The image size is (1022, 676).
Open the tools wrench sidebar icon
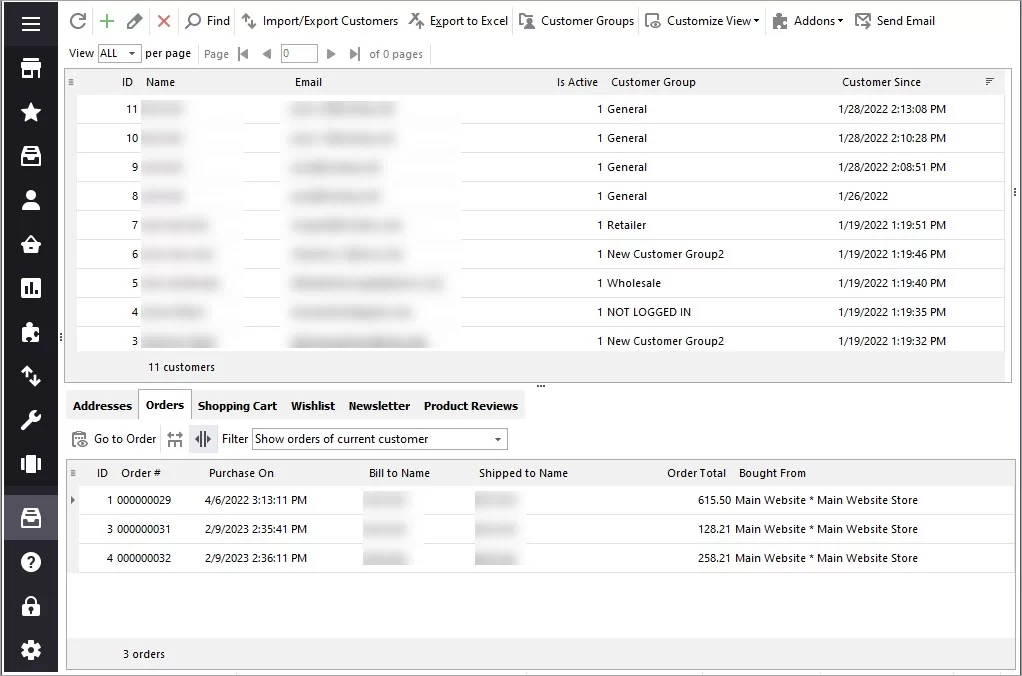tap(31, 420)
